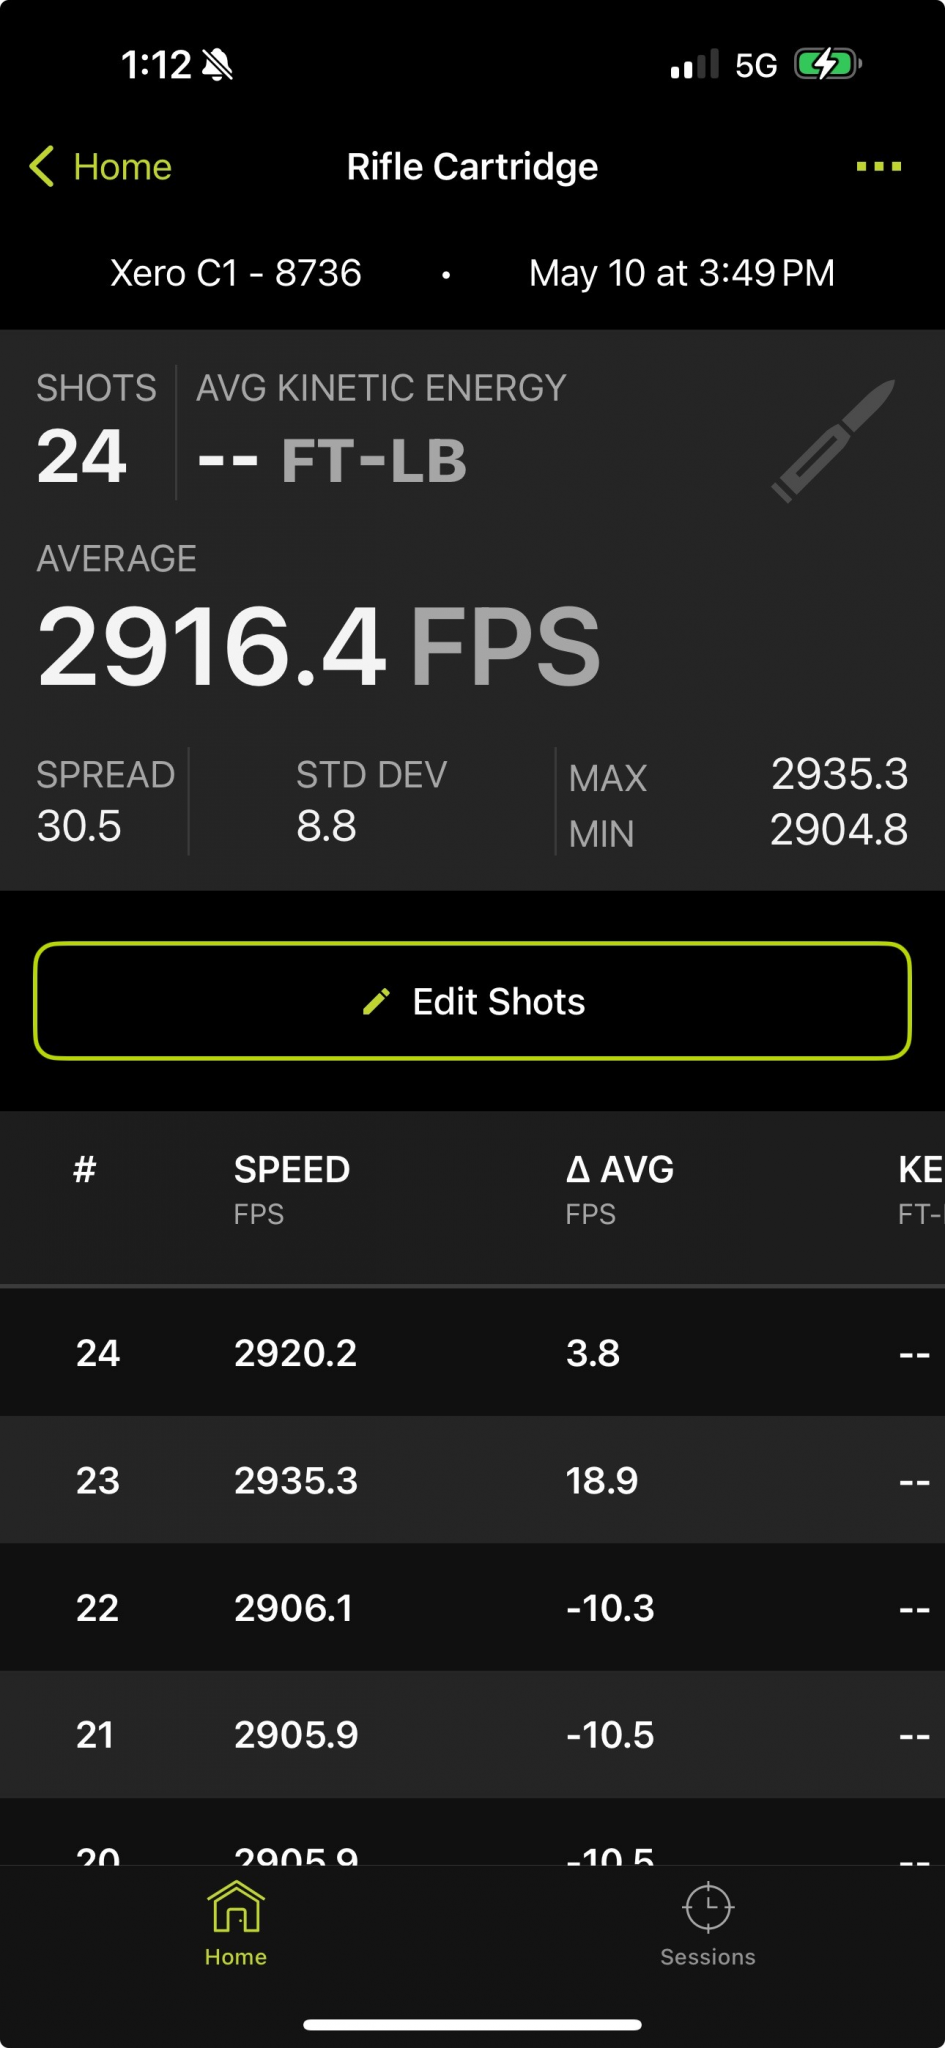The width and height of the screenshot is (945, 2048).
Task: Tap the silent bell icon near clock
Action: [217, 66]
